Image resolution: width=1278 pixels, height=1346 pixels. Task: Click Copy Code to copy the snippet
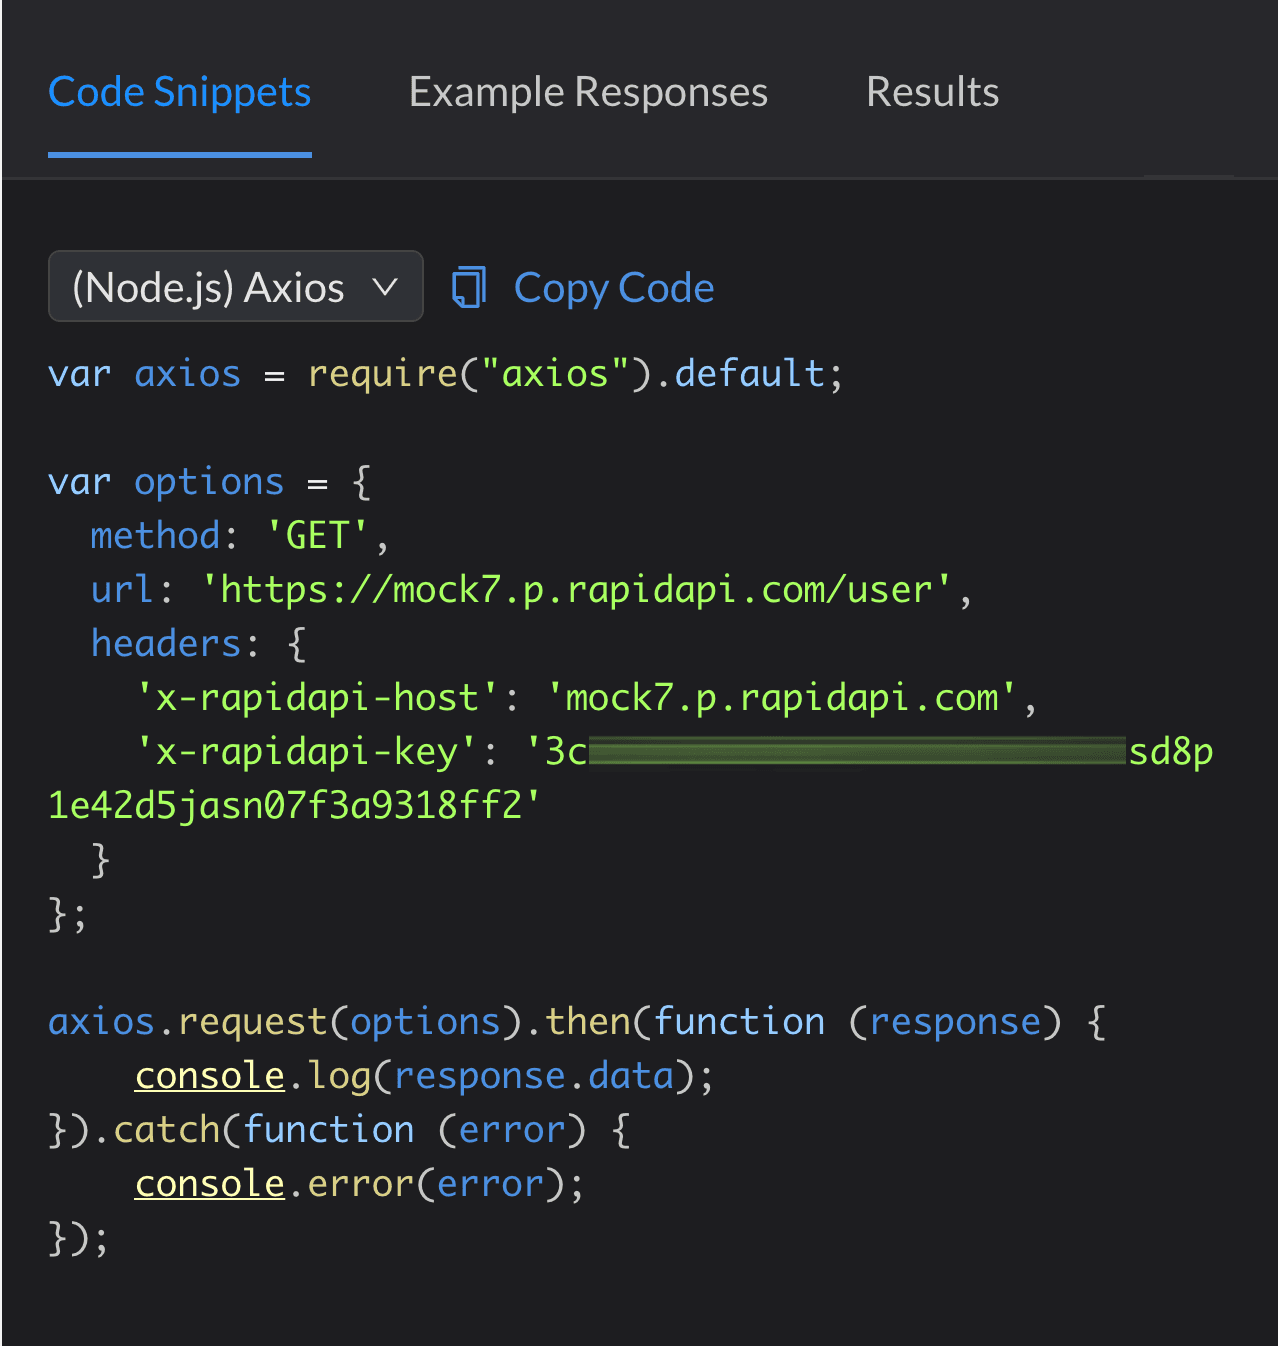click(x=613, y=287)
